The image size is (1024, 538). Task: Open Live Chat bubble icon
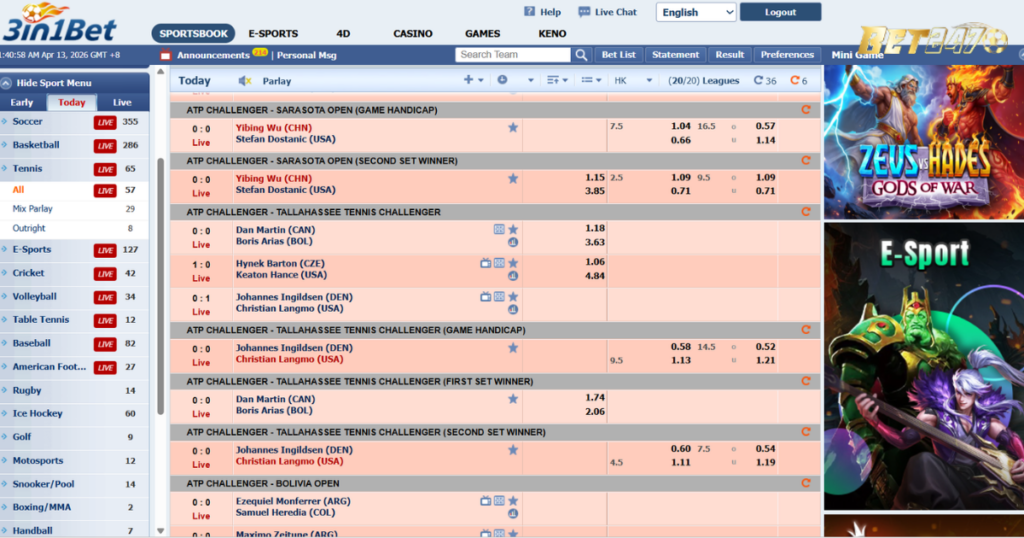pos(584,12)
